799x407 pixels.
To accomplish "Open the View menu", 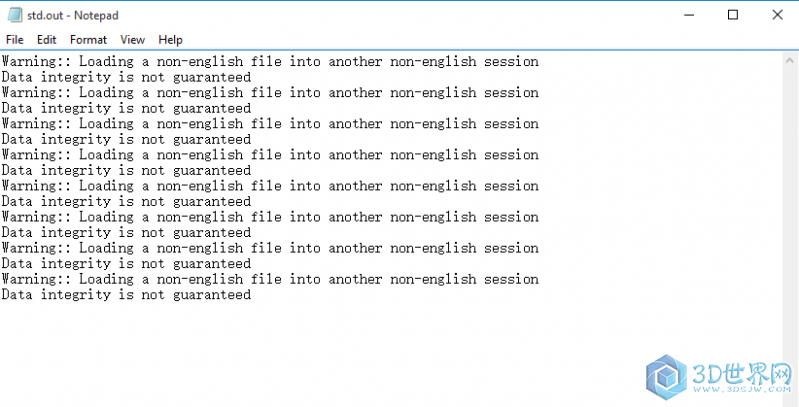I will point(132,40).
